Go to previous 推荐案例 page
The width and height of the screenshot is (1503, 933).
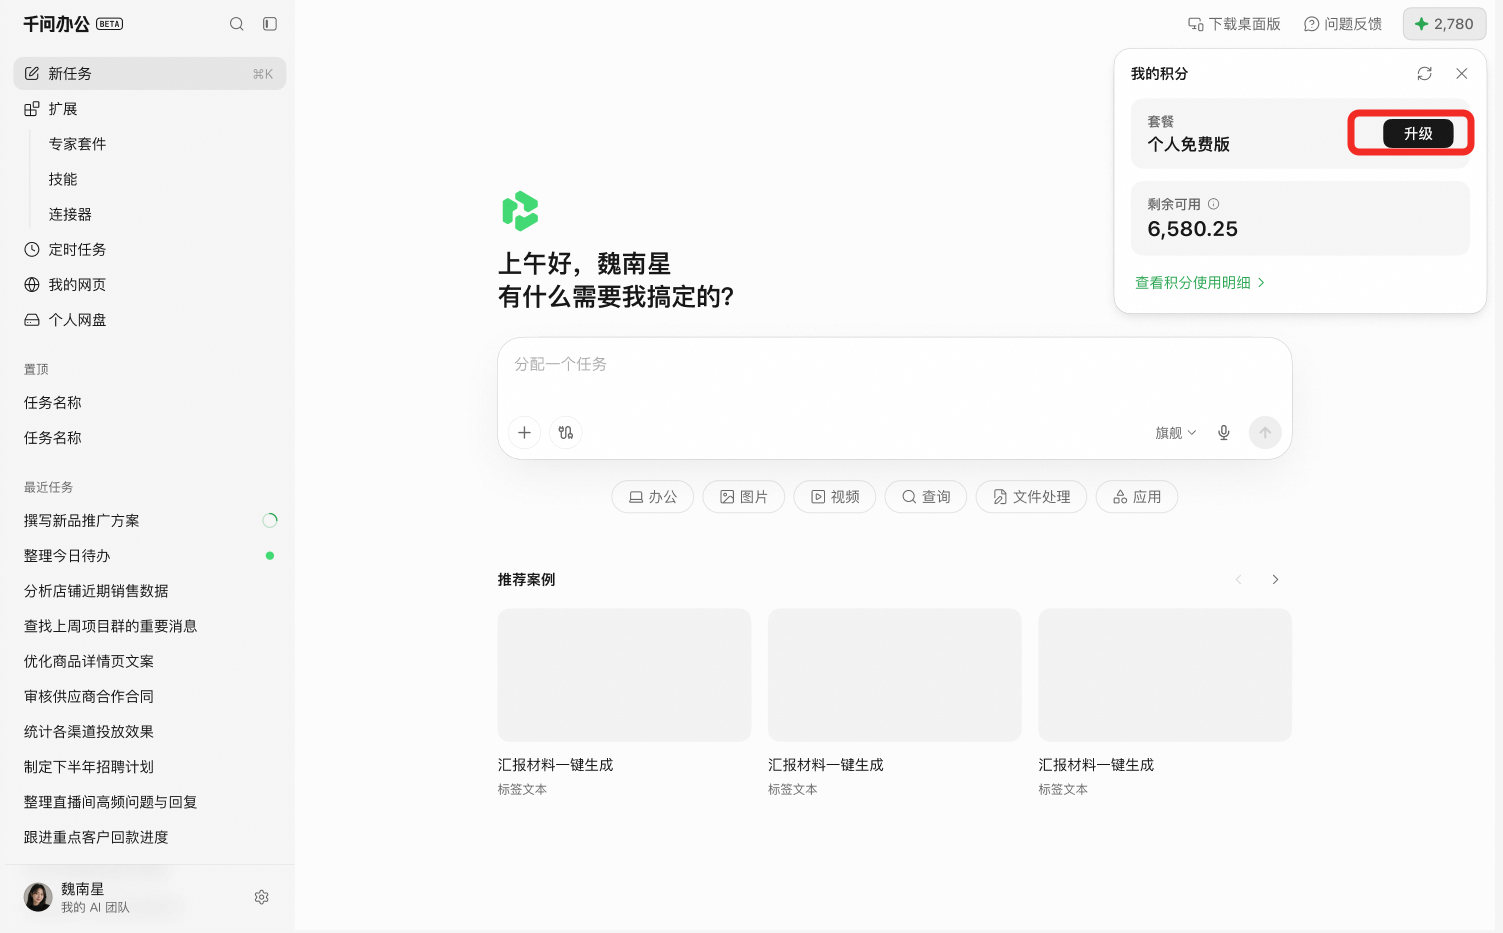pyautogui.click(x=1238, y=579)
